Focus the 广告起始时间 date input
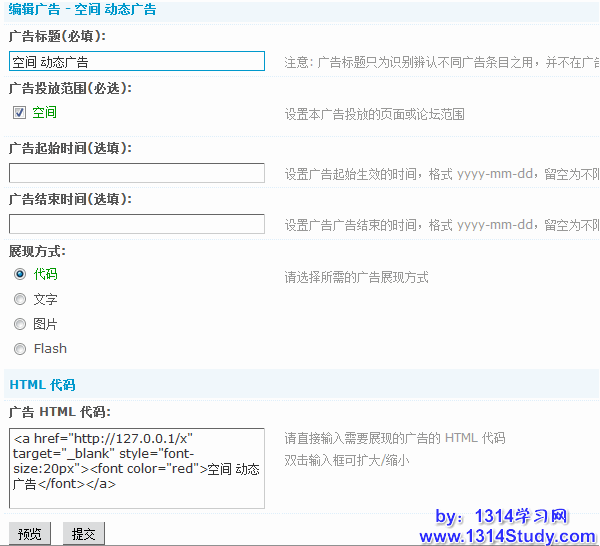This screenshot has width=600, height=546. click(136, 173)
